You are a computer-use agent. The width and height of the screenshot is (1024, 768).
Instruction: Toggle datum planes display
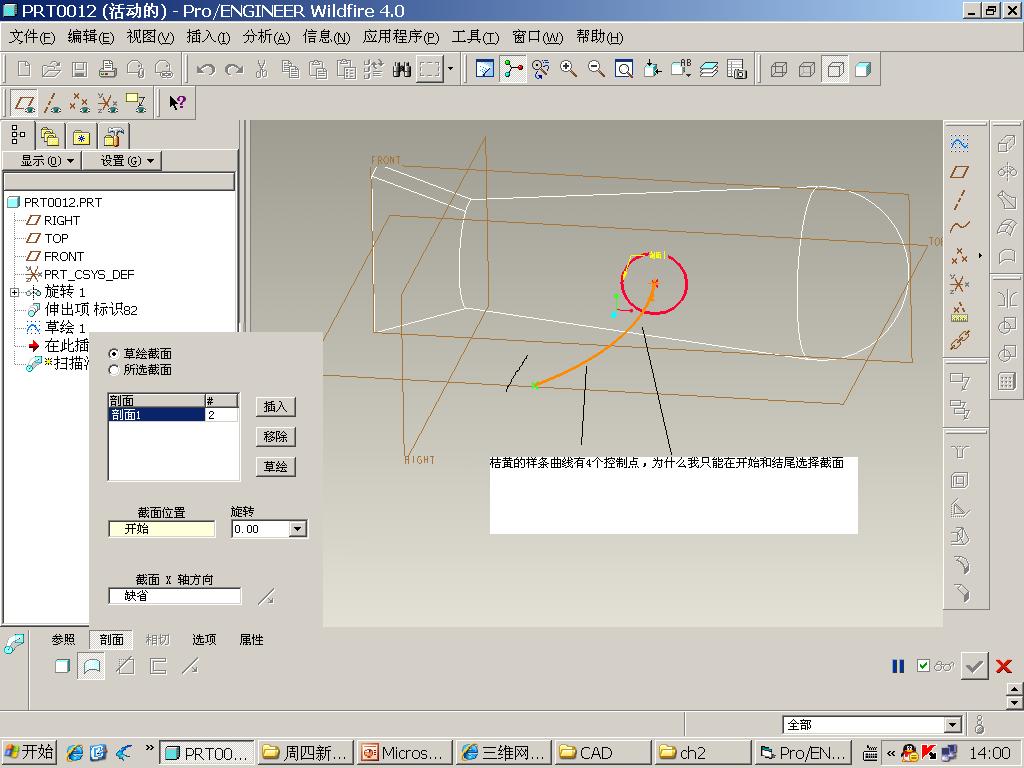click(25, 103)
